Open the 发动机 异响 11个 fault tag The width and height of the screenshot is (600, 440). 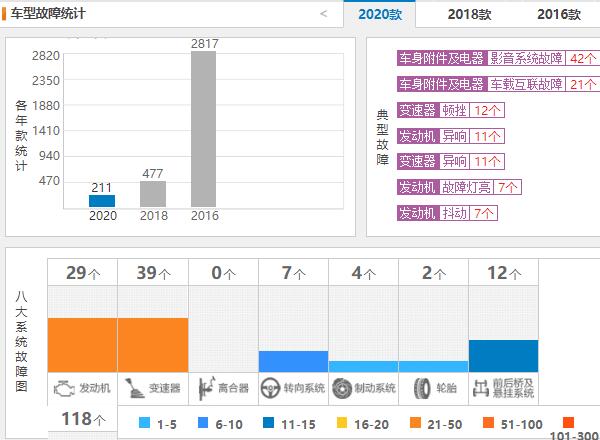451,136
